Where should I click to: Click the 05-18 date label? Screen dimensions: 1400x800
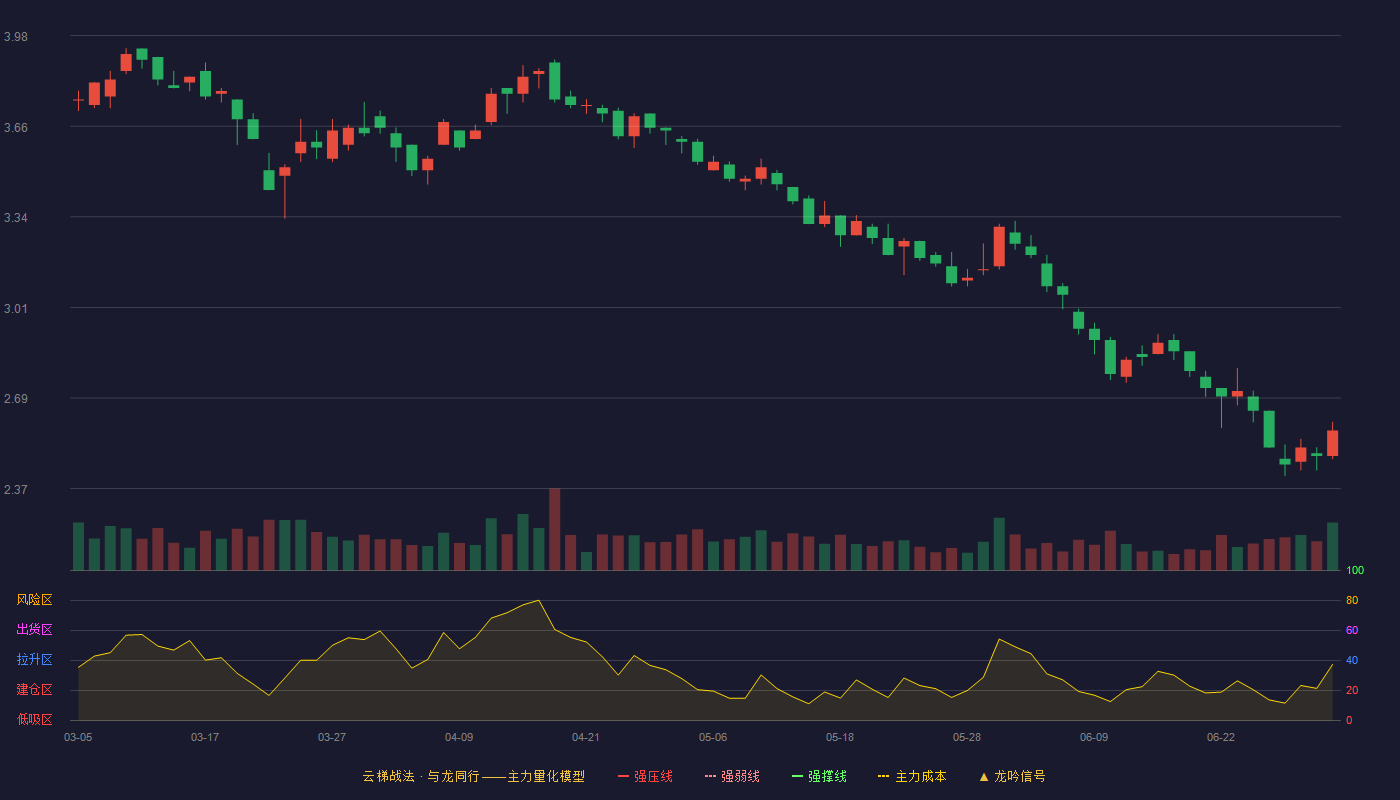(840, 737)
